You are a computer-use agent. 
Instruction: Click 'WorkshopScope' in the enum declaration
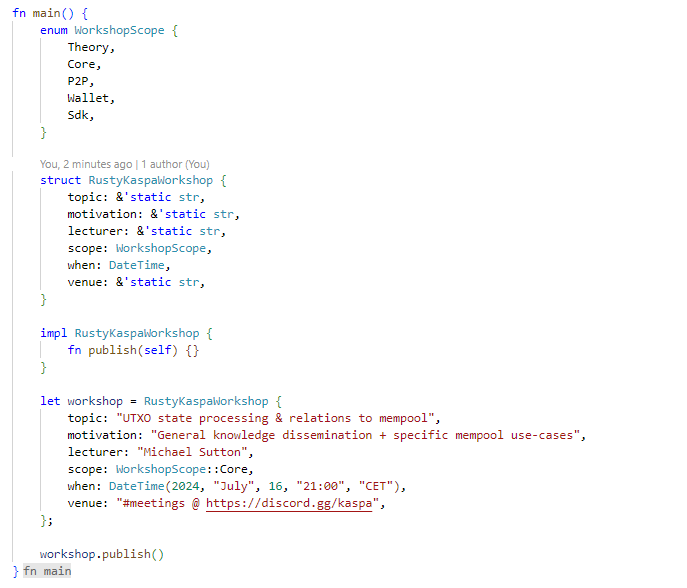(x=119, y=31)
